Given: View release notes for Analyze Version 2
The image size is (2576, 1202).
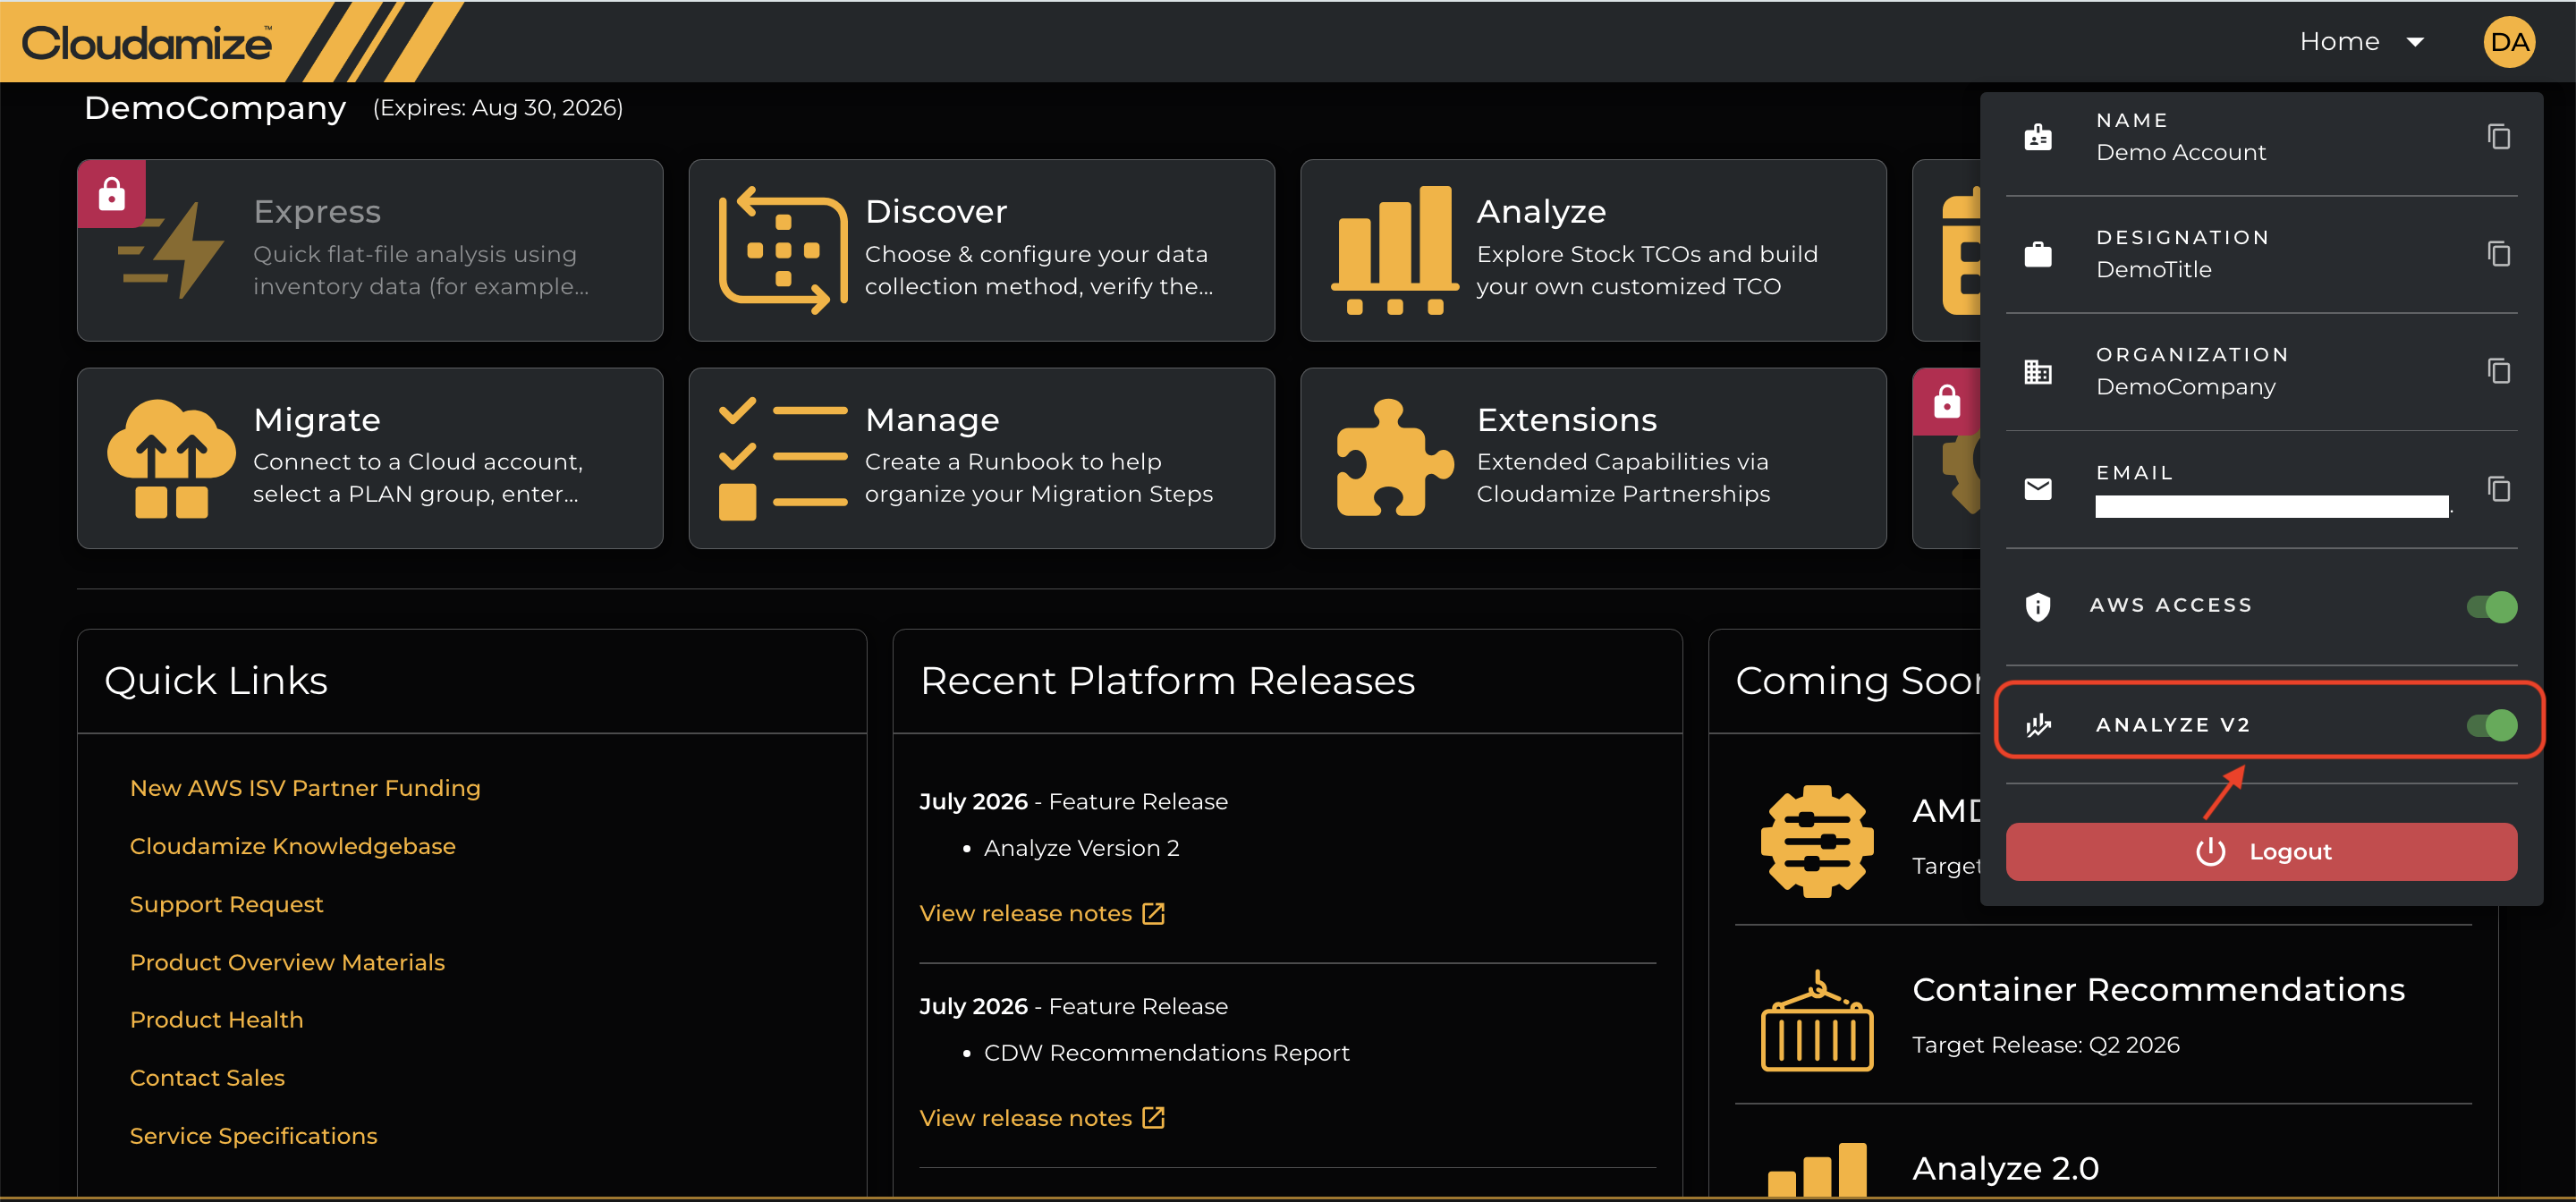Looking at the screenshot, I should pos(1025,913).
